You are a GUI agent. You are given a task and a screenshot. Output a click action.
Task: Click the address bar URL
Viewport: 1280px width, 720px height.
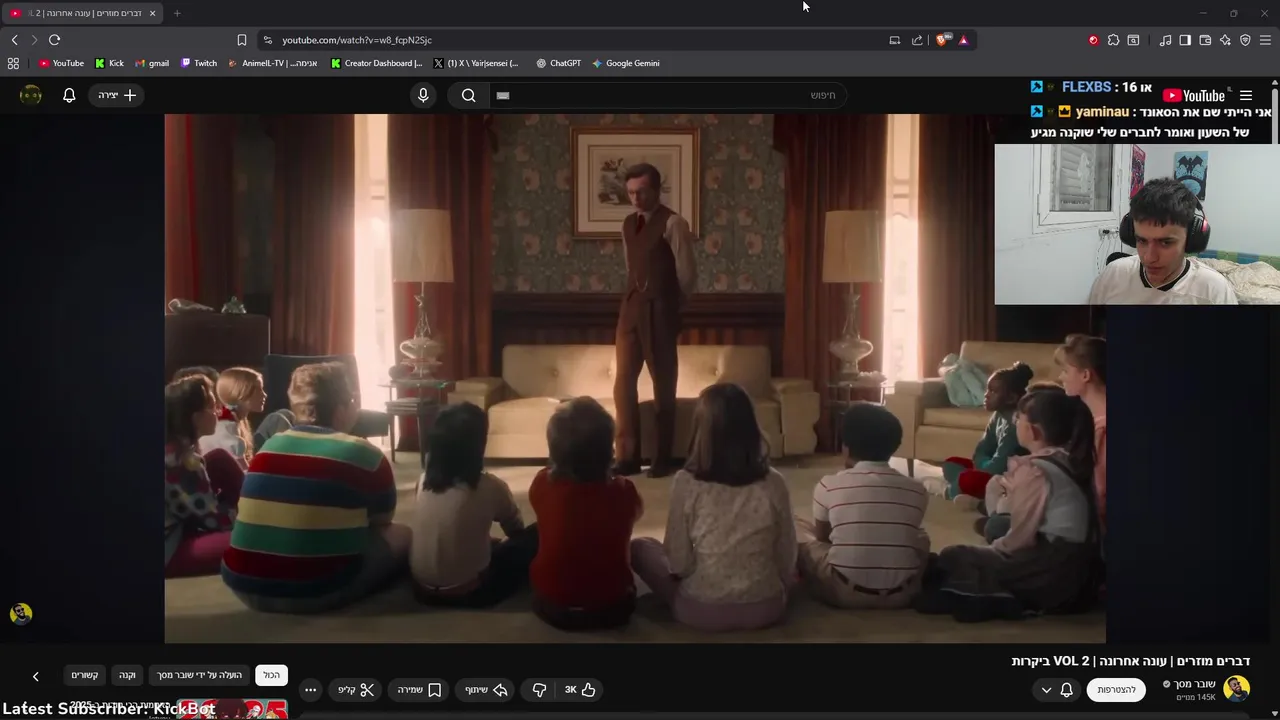click(x=357, y=40)
